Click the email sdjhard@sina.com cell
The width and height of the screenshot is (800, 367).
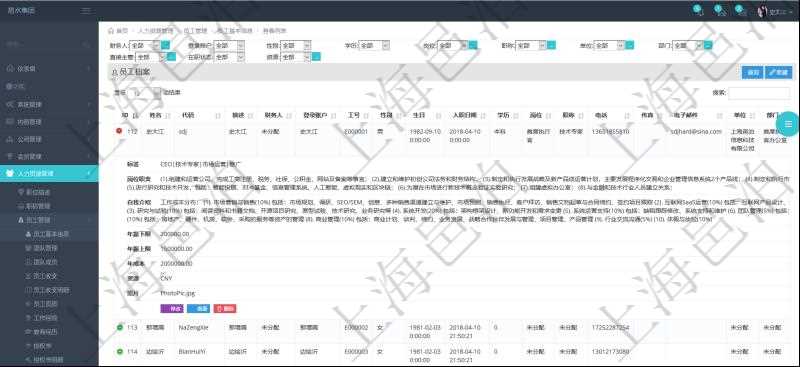coord(696,131)
